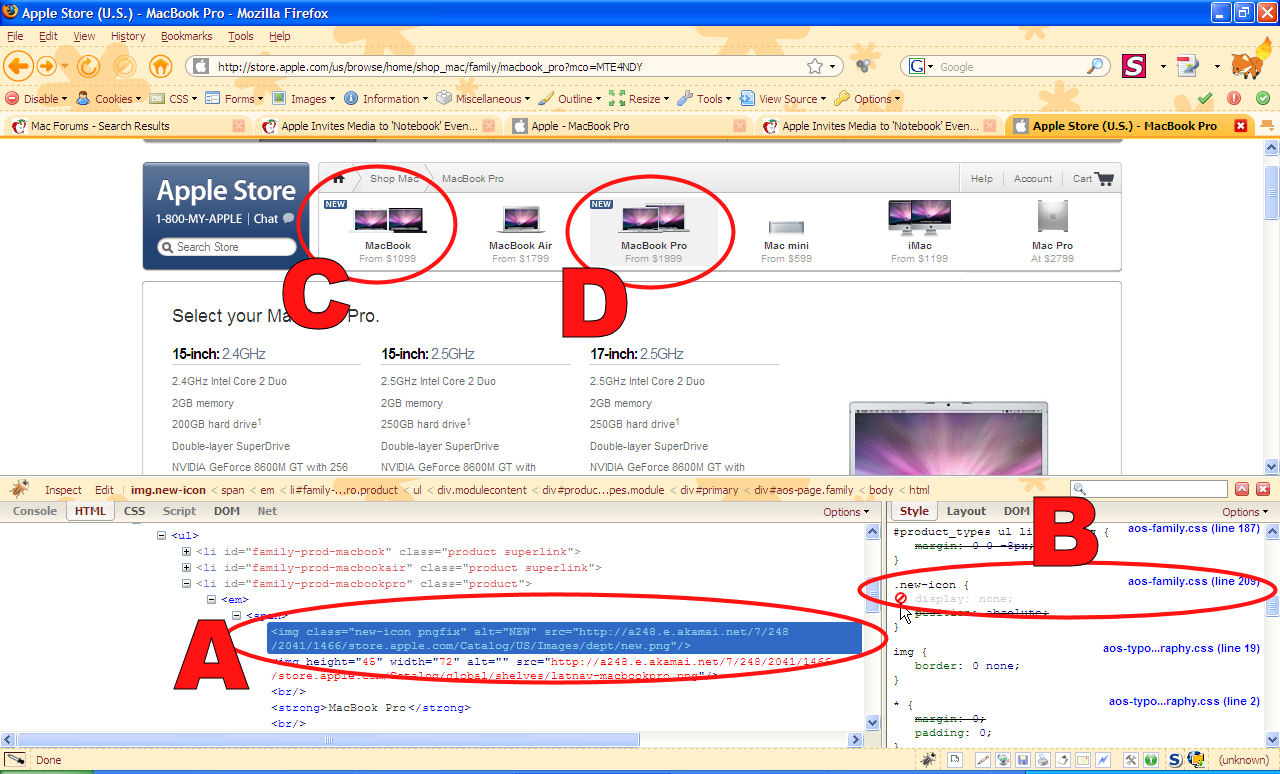Switch to Mac Forums - Search Results tab

point(127,126)
